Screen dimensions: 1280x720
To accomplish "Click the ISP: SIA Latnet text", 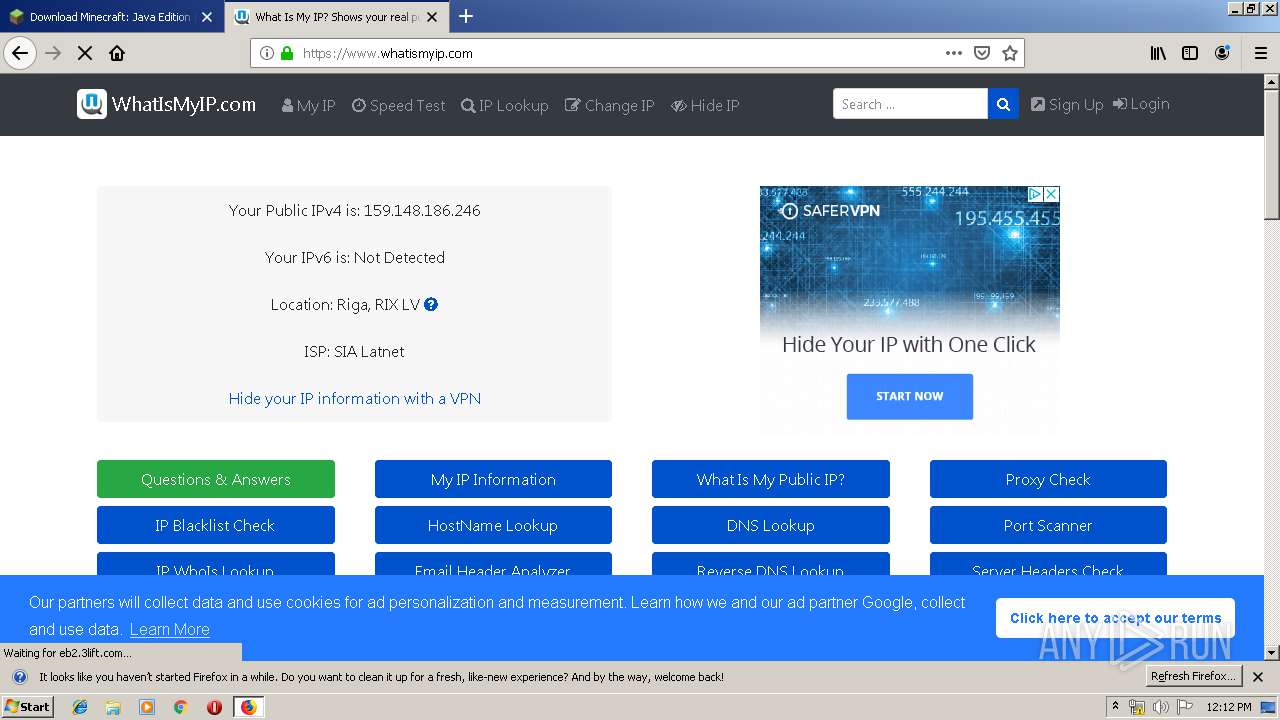I will pyautogui.click(x=354, y=351).
